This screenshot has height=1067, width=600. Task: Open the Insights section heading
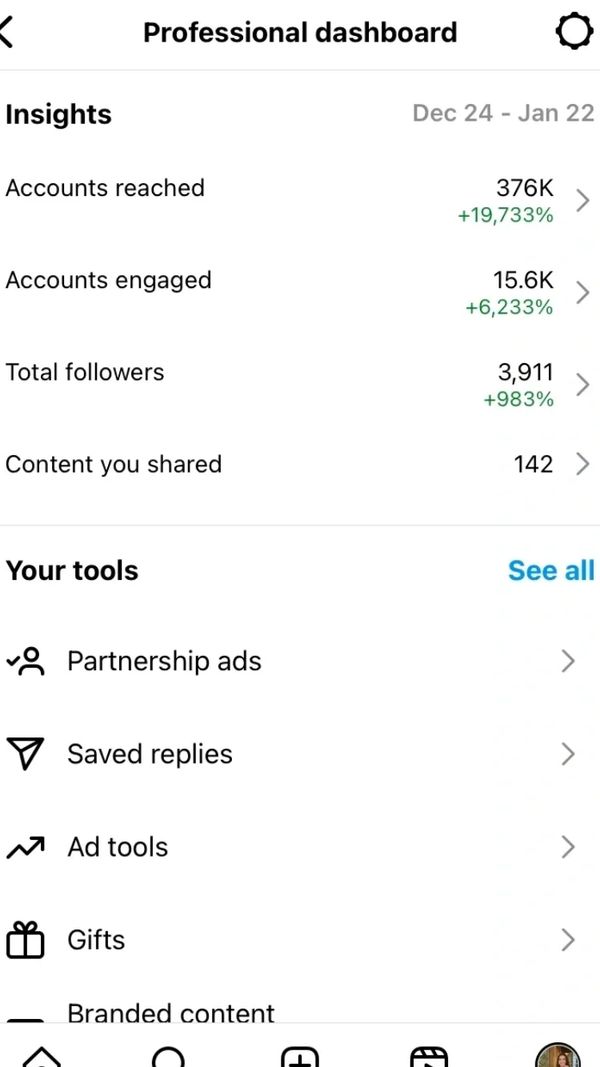pos(59,115)
